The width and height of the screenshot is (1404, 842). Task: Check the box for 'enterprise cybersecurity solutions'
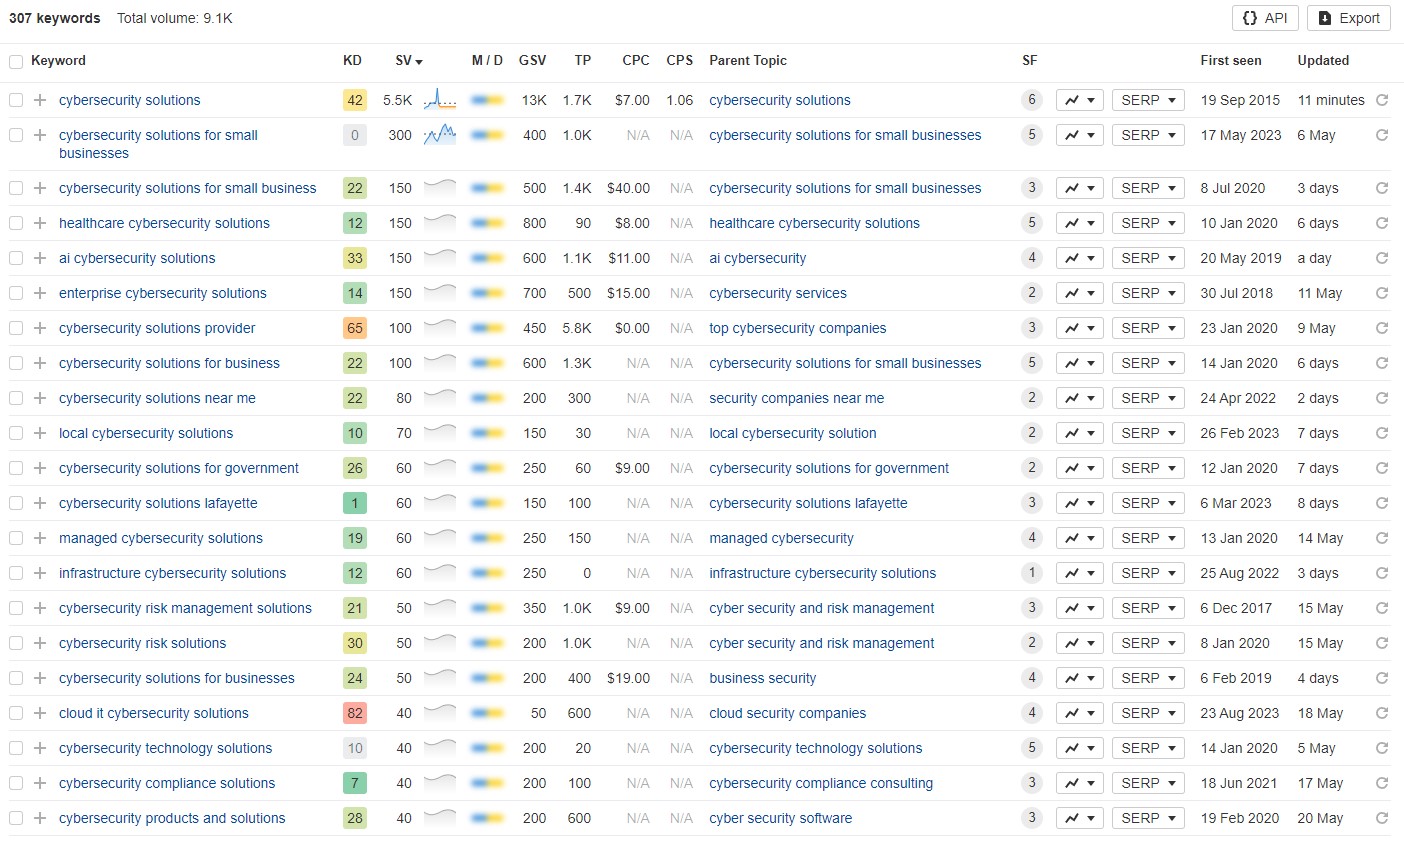(16, 293)
